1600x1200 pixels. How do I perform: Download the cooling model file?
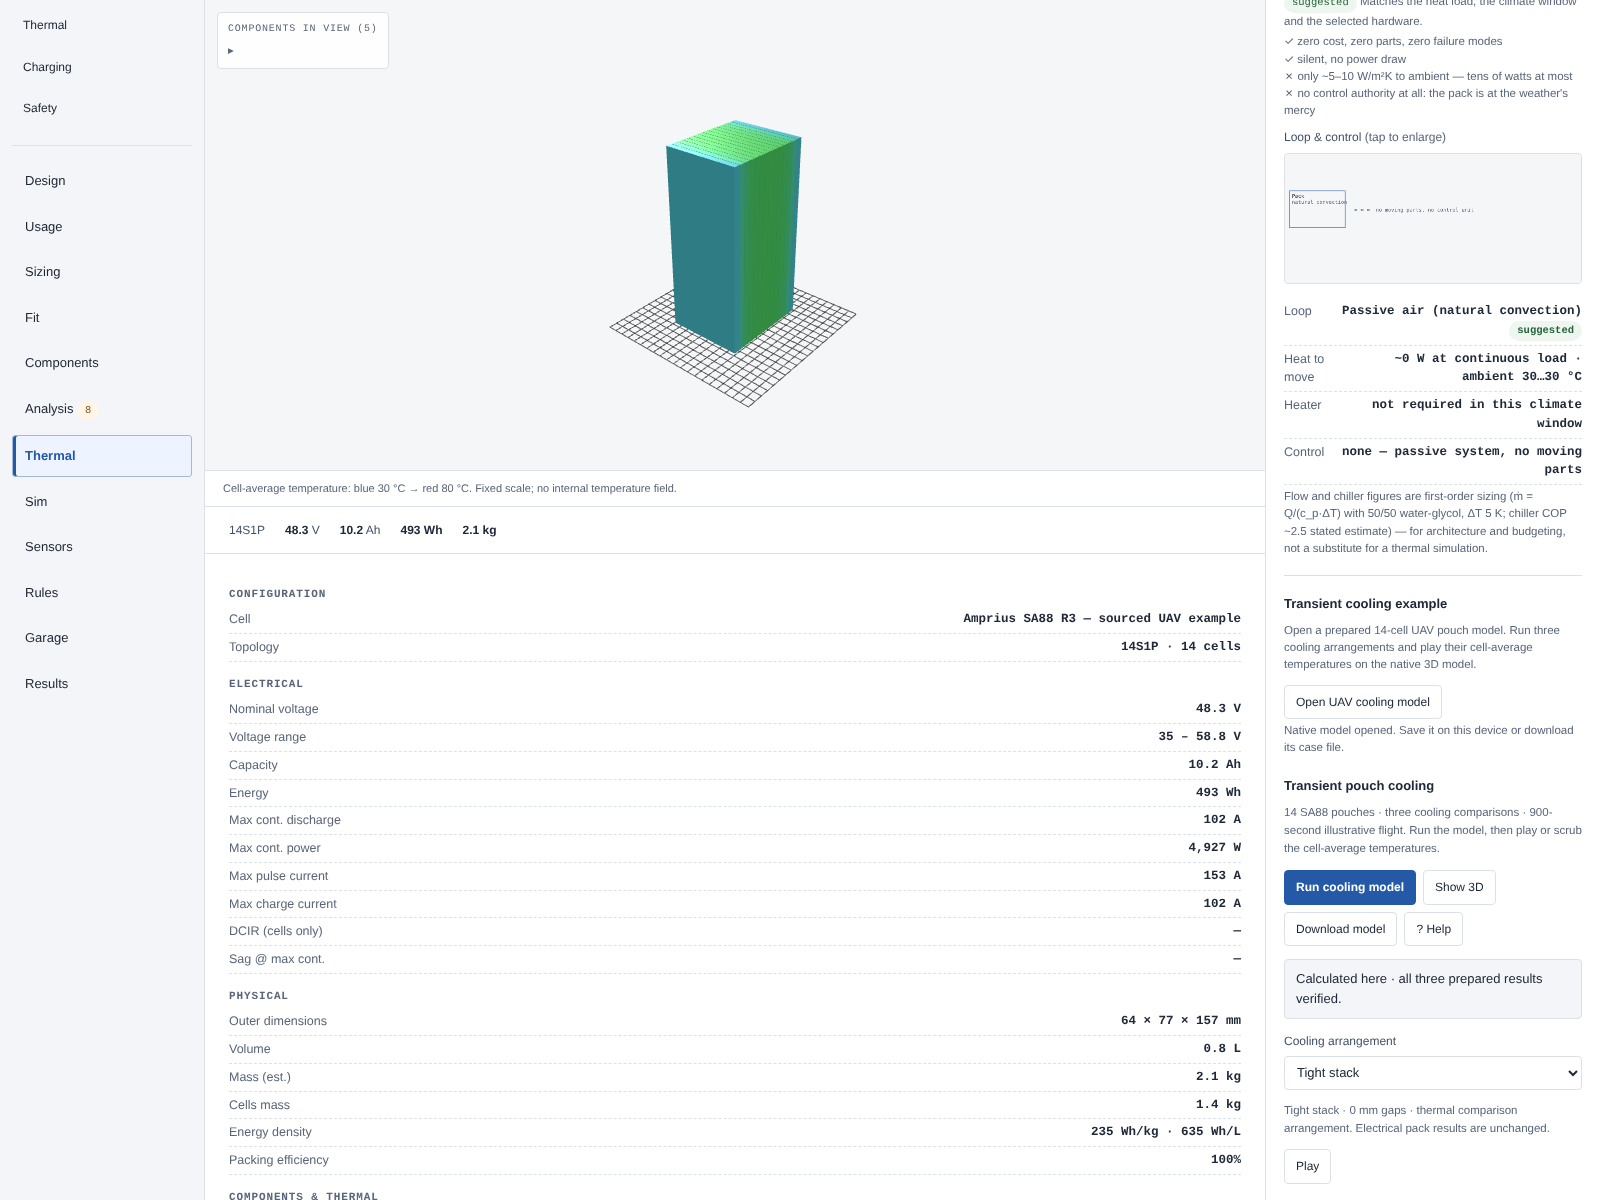1340,929
